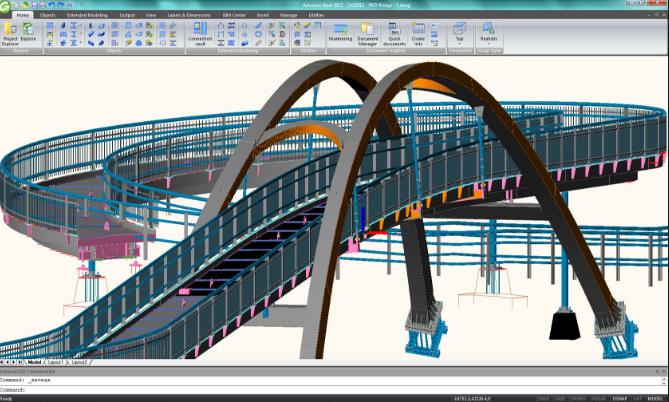
Task: Click the Explore icon in the ribbon
Action: [28, 34]
